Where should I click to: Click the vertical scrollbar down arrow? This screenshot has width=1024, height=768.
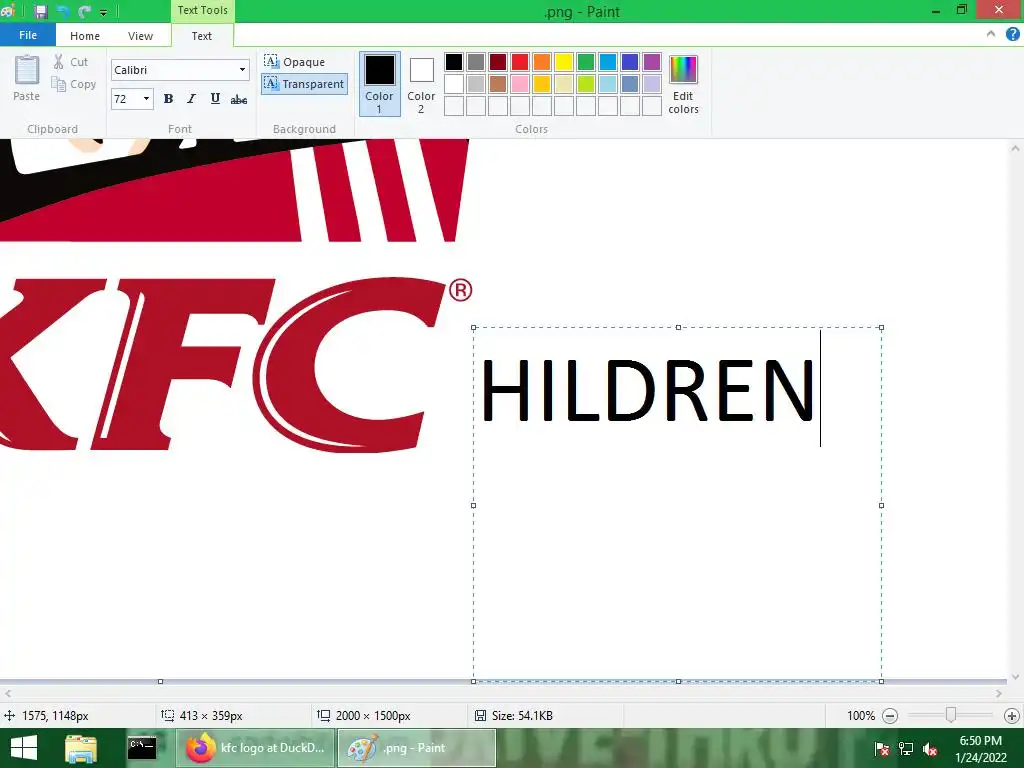tap(1015, 677)
